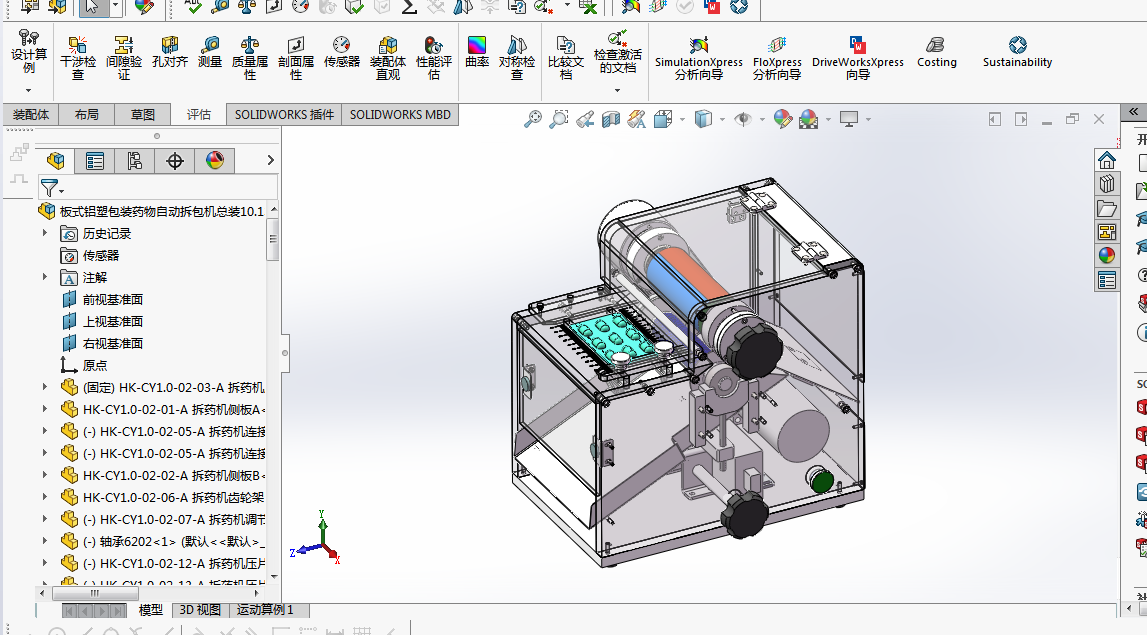The image size is (1147, 635).
Task: Open 比较文档 compare documents
Action: (x=565, y=58)
